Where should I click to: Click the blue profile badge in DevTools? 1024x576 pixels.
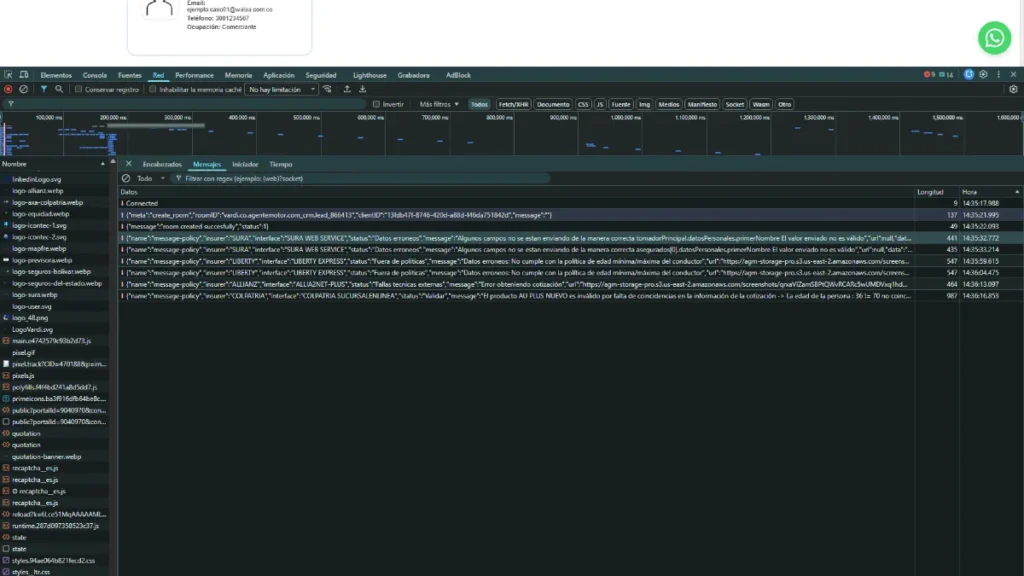pyautogui.click(x=968, y=74)
